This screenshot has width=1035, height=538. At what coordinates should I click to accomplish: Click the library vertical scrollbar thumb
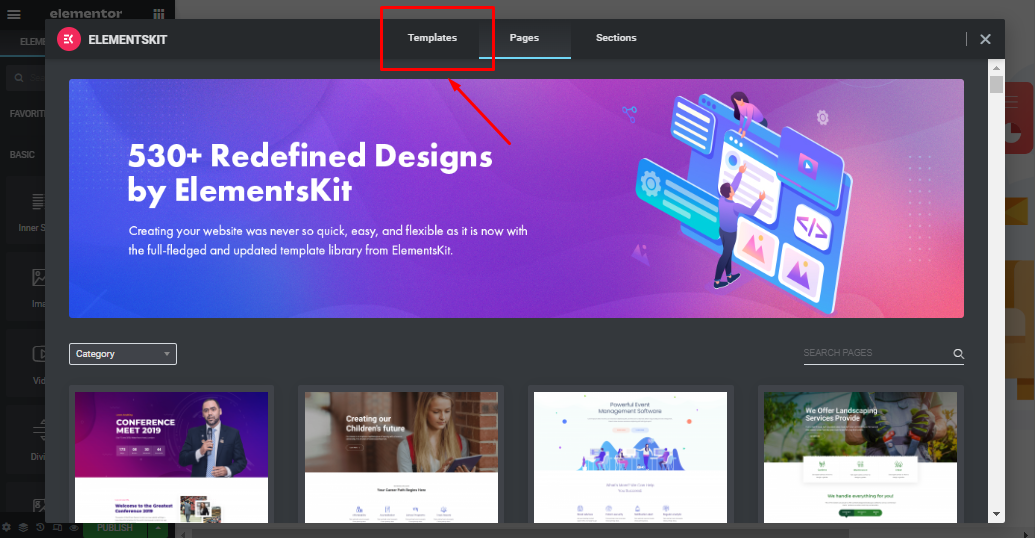pyautogui.click(x=996, y=84)
